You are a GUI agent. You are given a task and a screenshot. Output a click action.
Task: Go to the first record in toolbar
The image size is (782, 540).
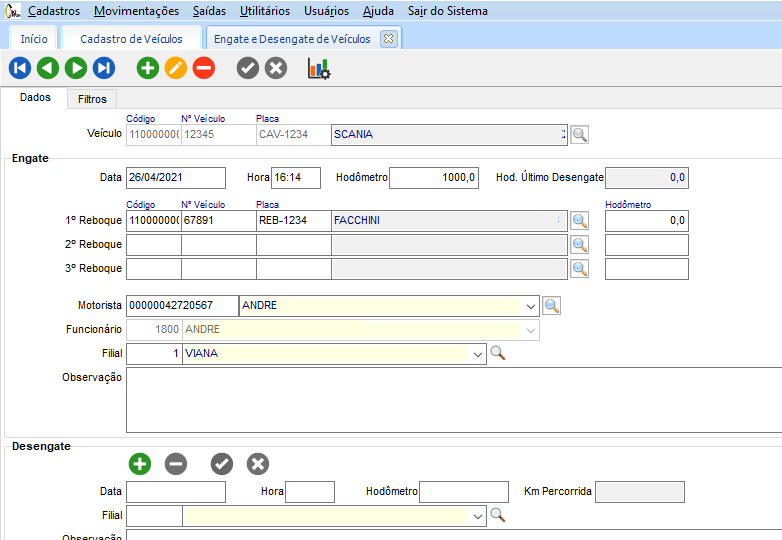click(x=19, y=68)
